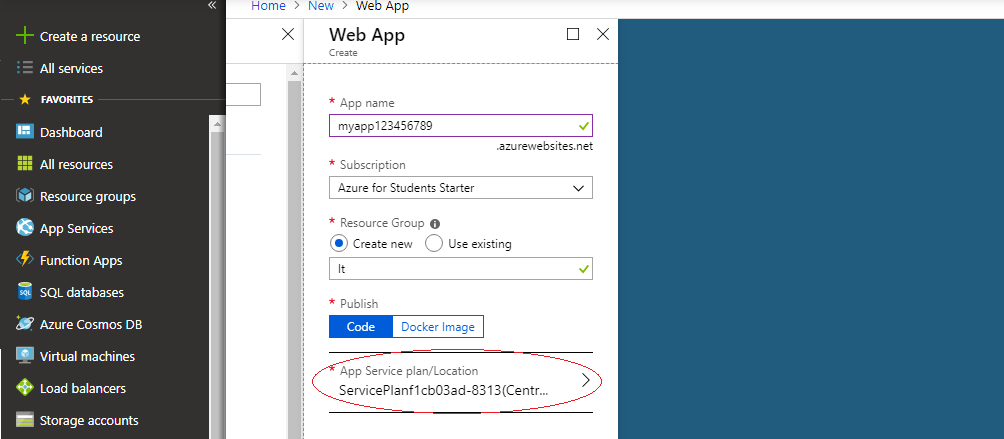Click ServicePlanf1cb03ad-8313 plan text
This screenshot has height=439, width=1004.
click(x=443, y=390)
